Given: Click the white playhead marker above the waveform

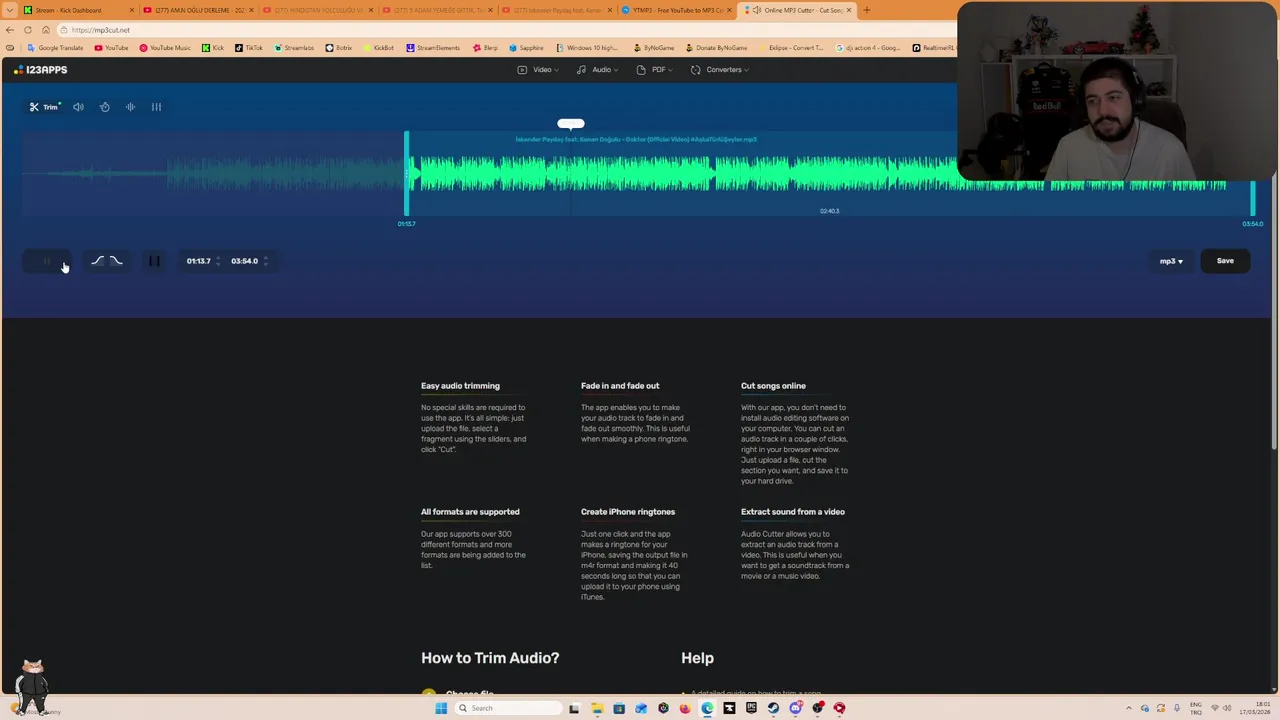Looking at the screenshot, I should tap(571, 124).
